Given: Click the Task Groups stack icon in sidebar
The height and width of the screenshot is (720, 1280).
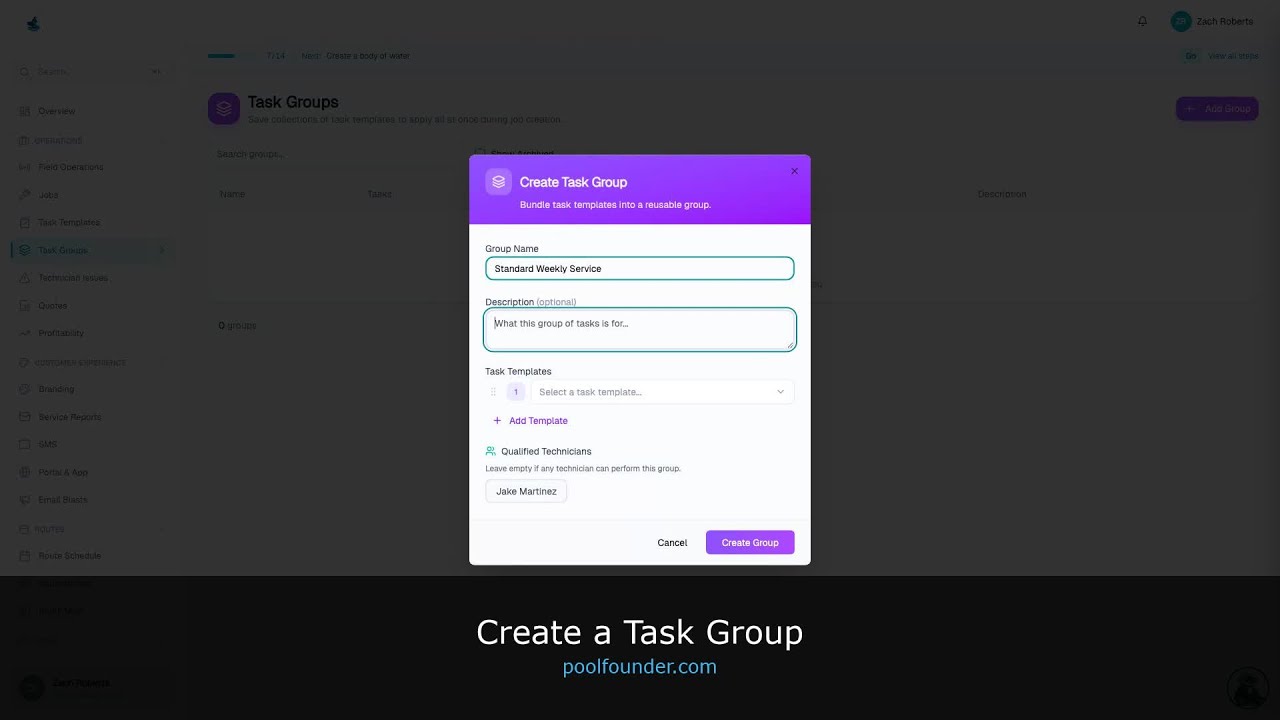Looking at the screenshot, I should (25, 250).
